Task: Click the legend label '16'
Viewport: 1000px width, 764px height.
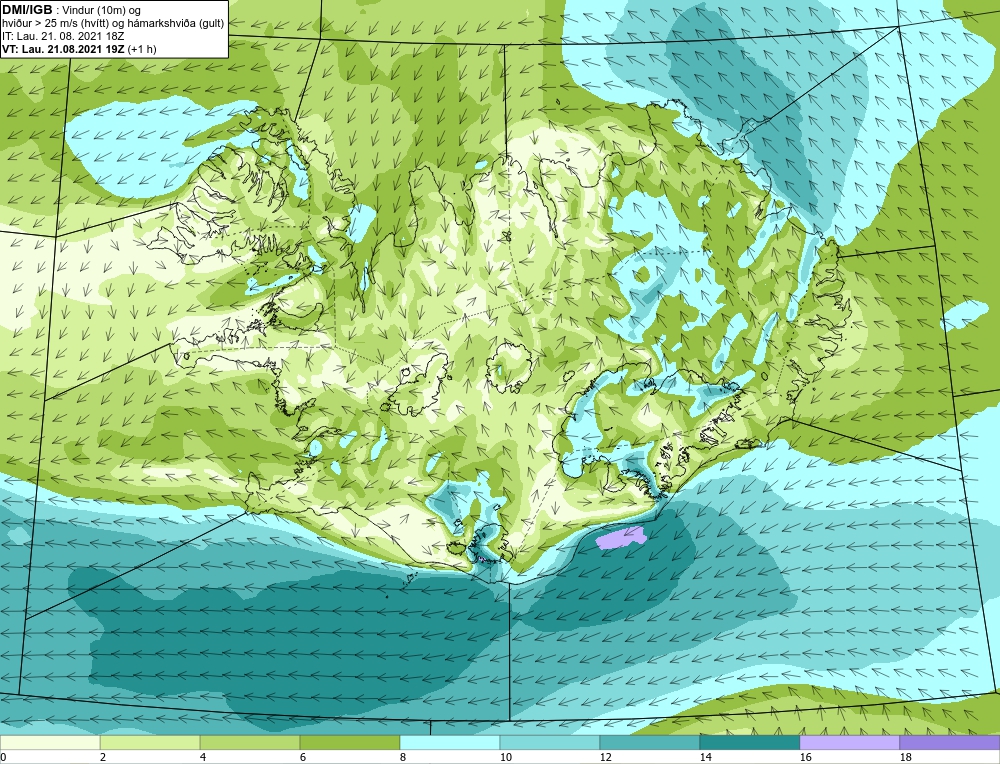Action: click(806, 757)
